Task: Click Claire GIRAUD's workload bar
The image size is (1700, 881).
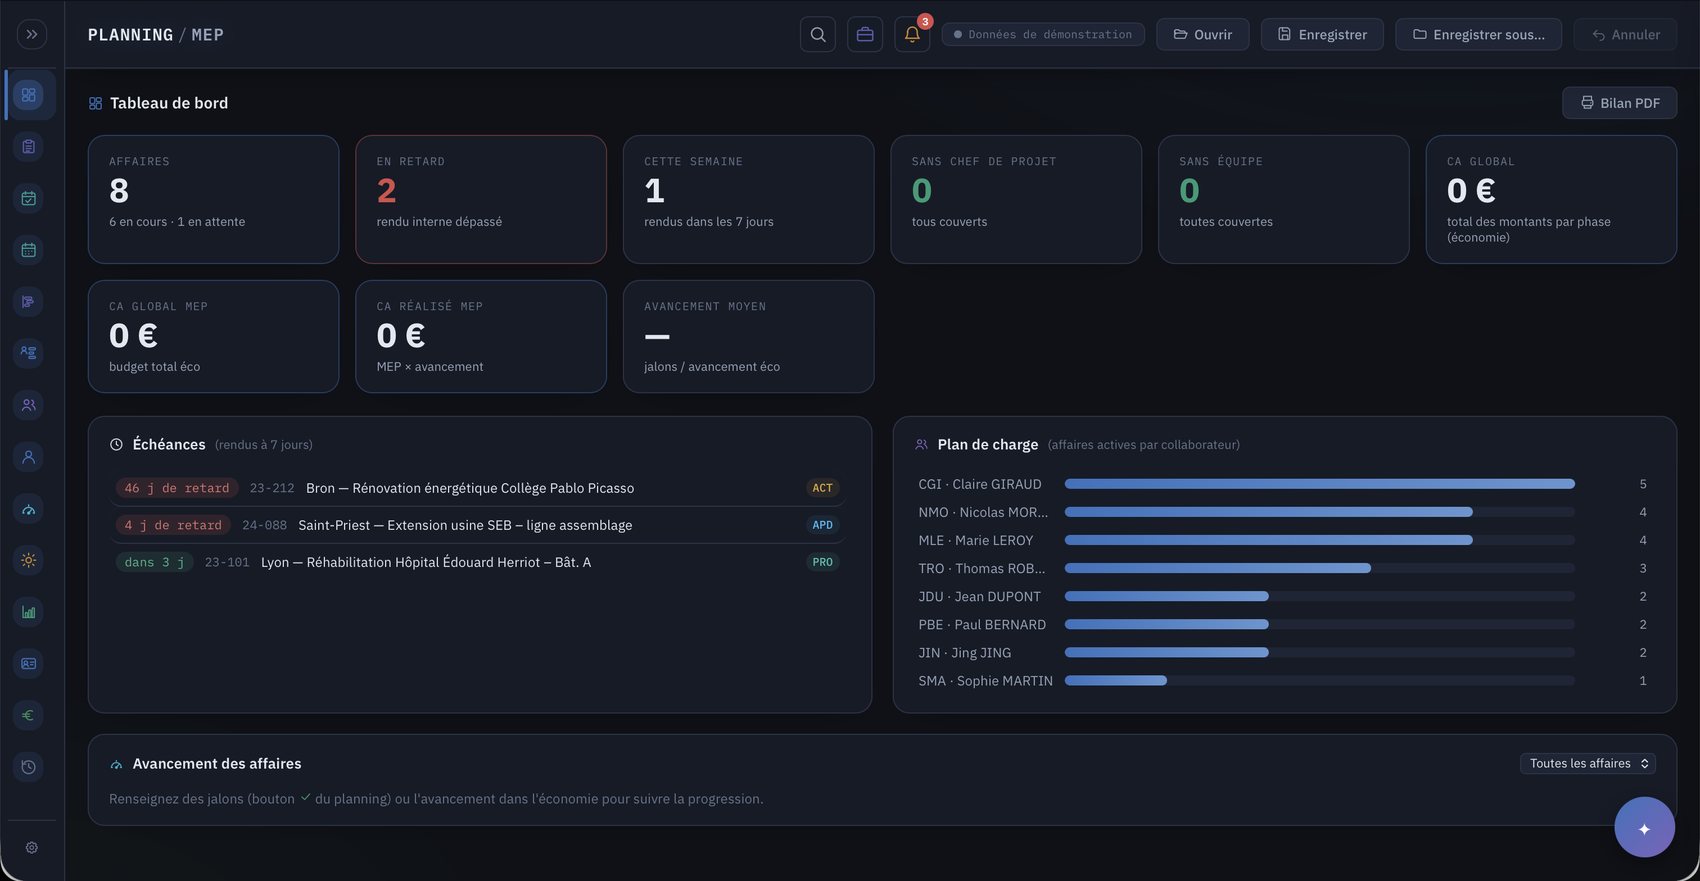Action: pyautogui.click(x=1319, y=484)
